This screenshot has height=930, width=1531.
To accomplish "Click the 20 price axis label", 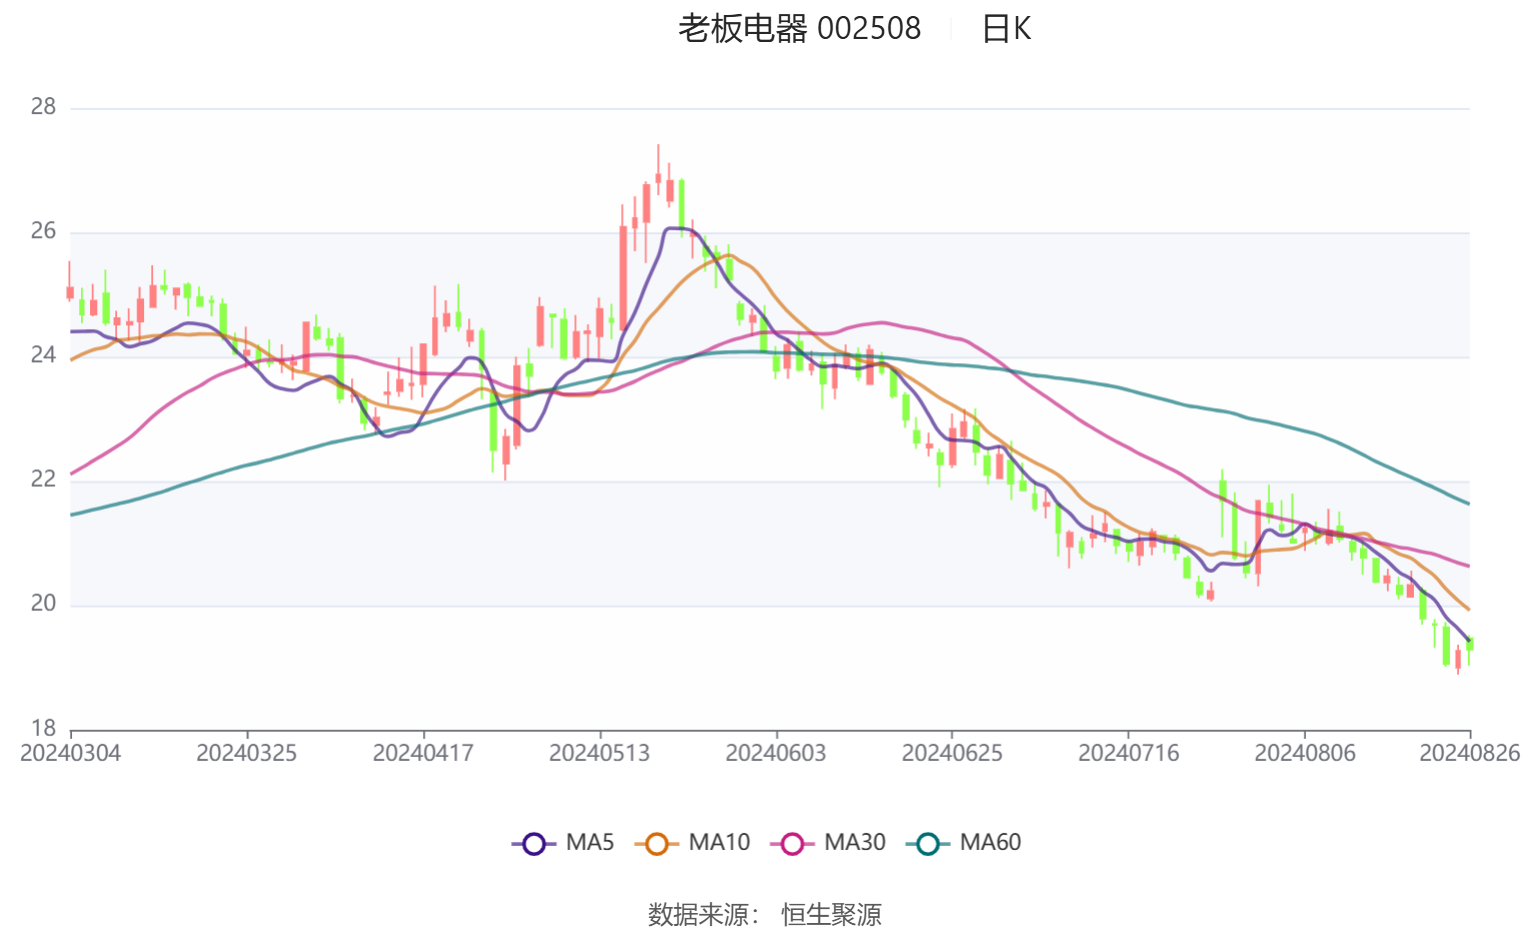I will click(x=43, y=603).
